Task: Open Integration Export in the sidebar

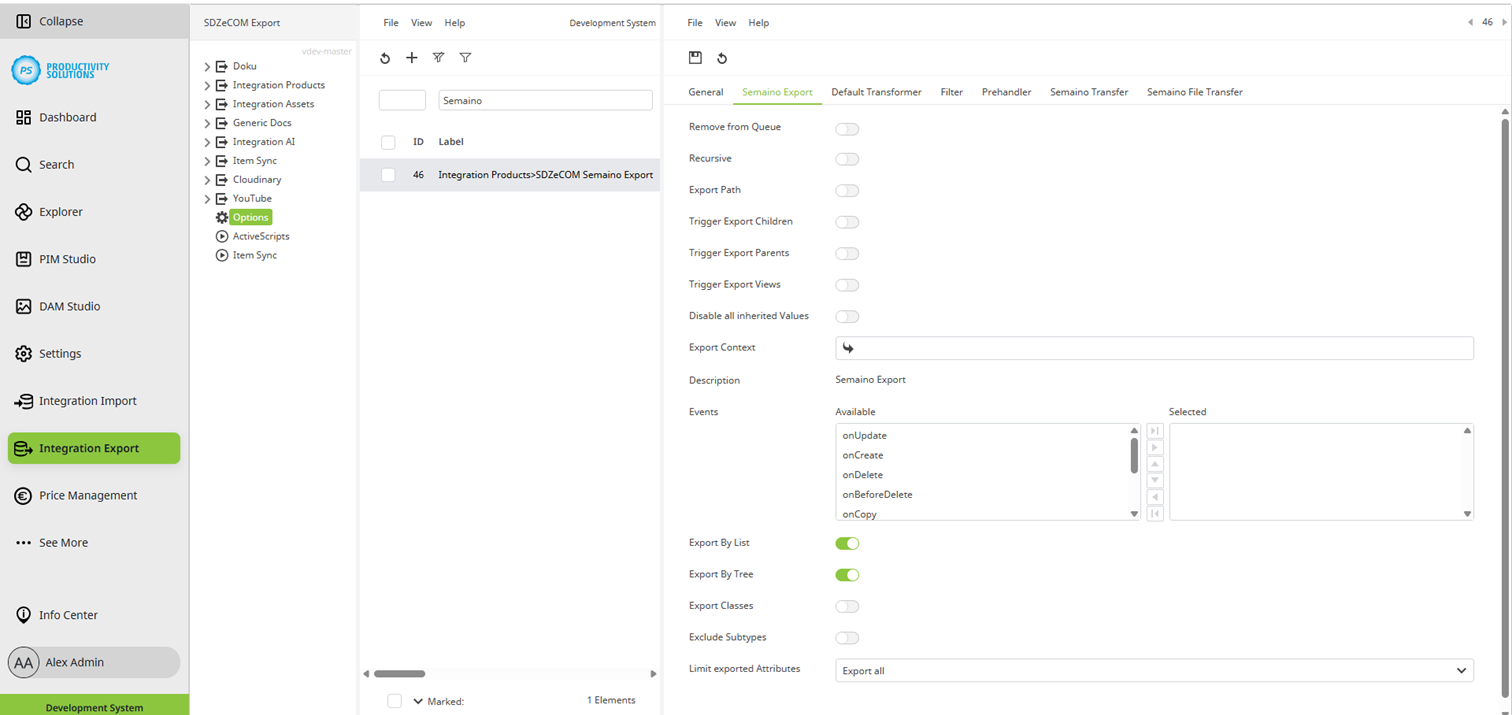Action: tap(93, 448)
